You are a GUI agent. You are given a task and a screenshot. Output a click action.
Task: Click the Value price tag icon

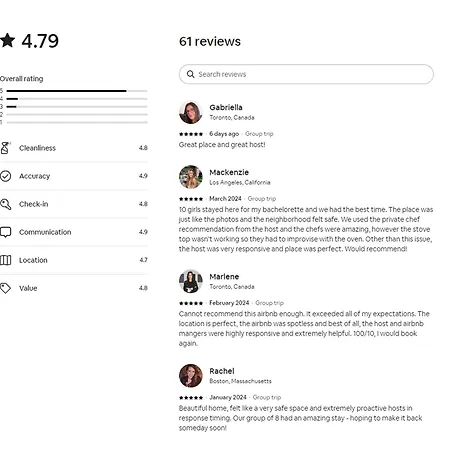[x=5, y=288]
